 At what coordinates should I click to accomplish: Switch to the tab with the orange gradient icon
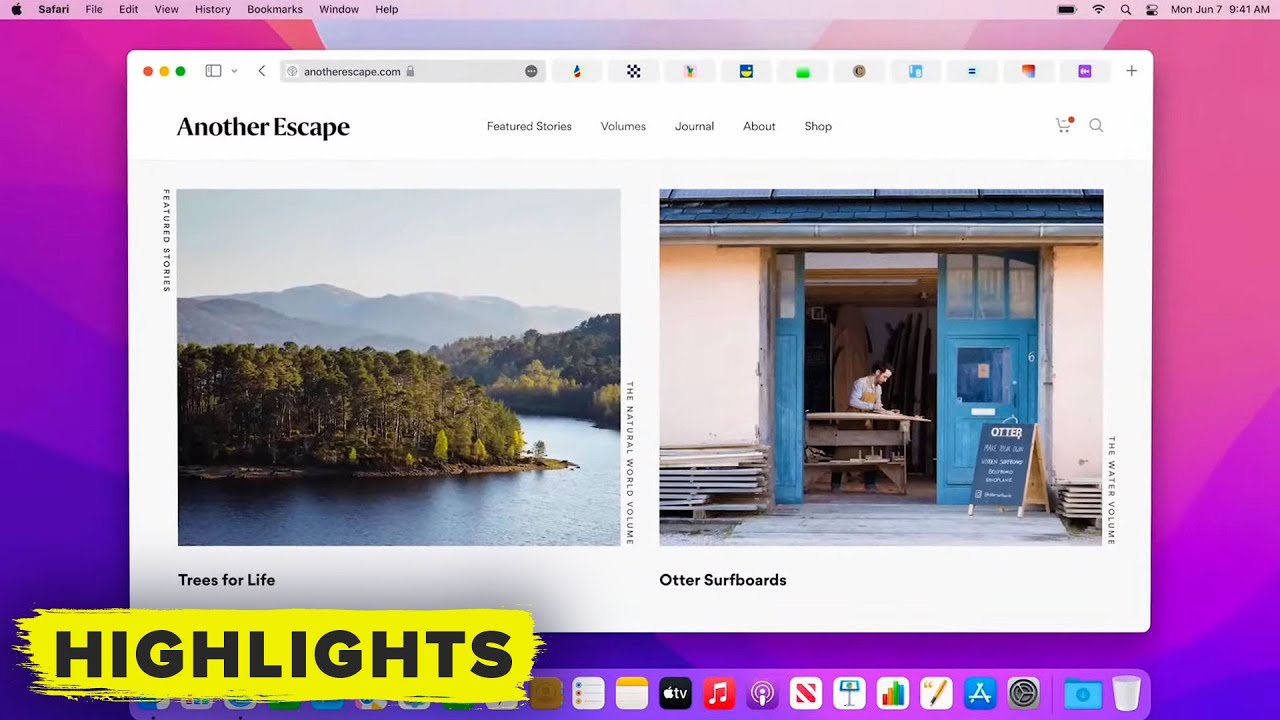(x=1028, y=71)
